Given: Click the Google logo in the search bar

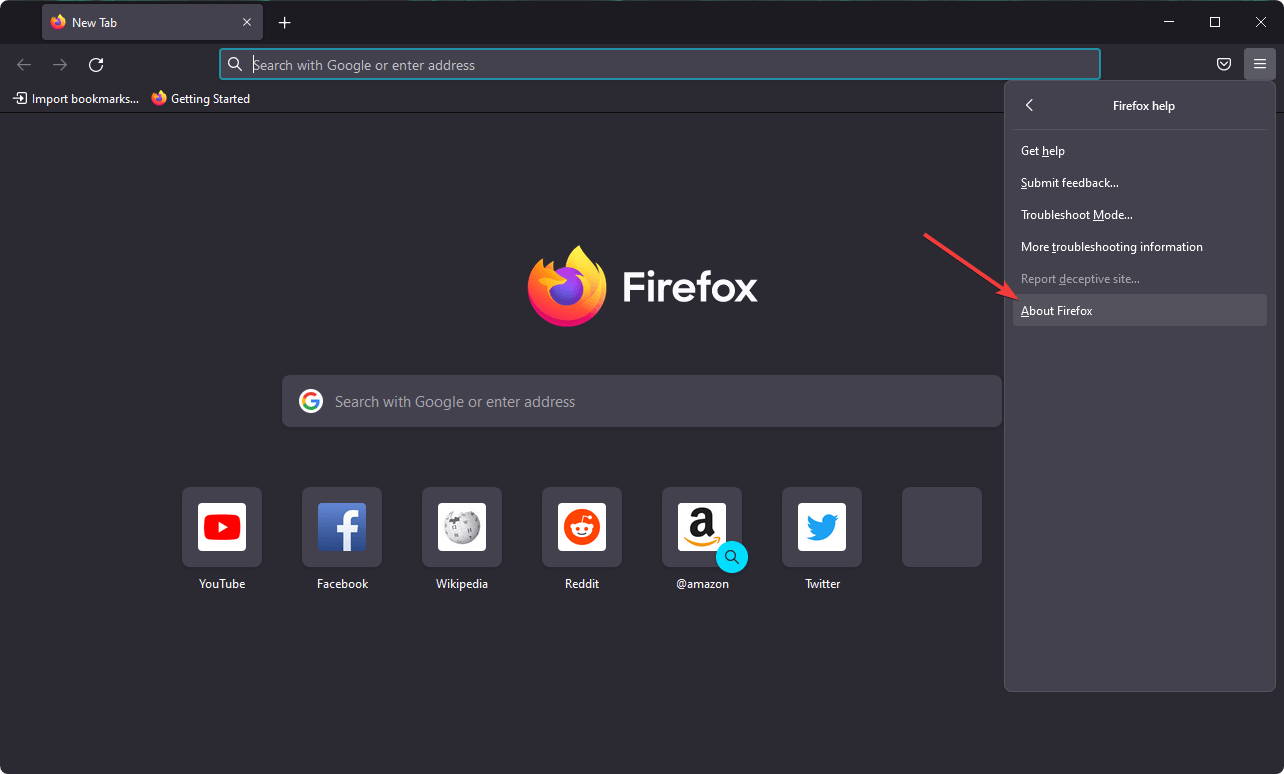Looking at the screenshot, I should click(310, 400).
